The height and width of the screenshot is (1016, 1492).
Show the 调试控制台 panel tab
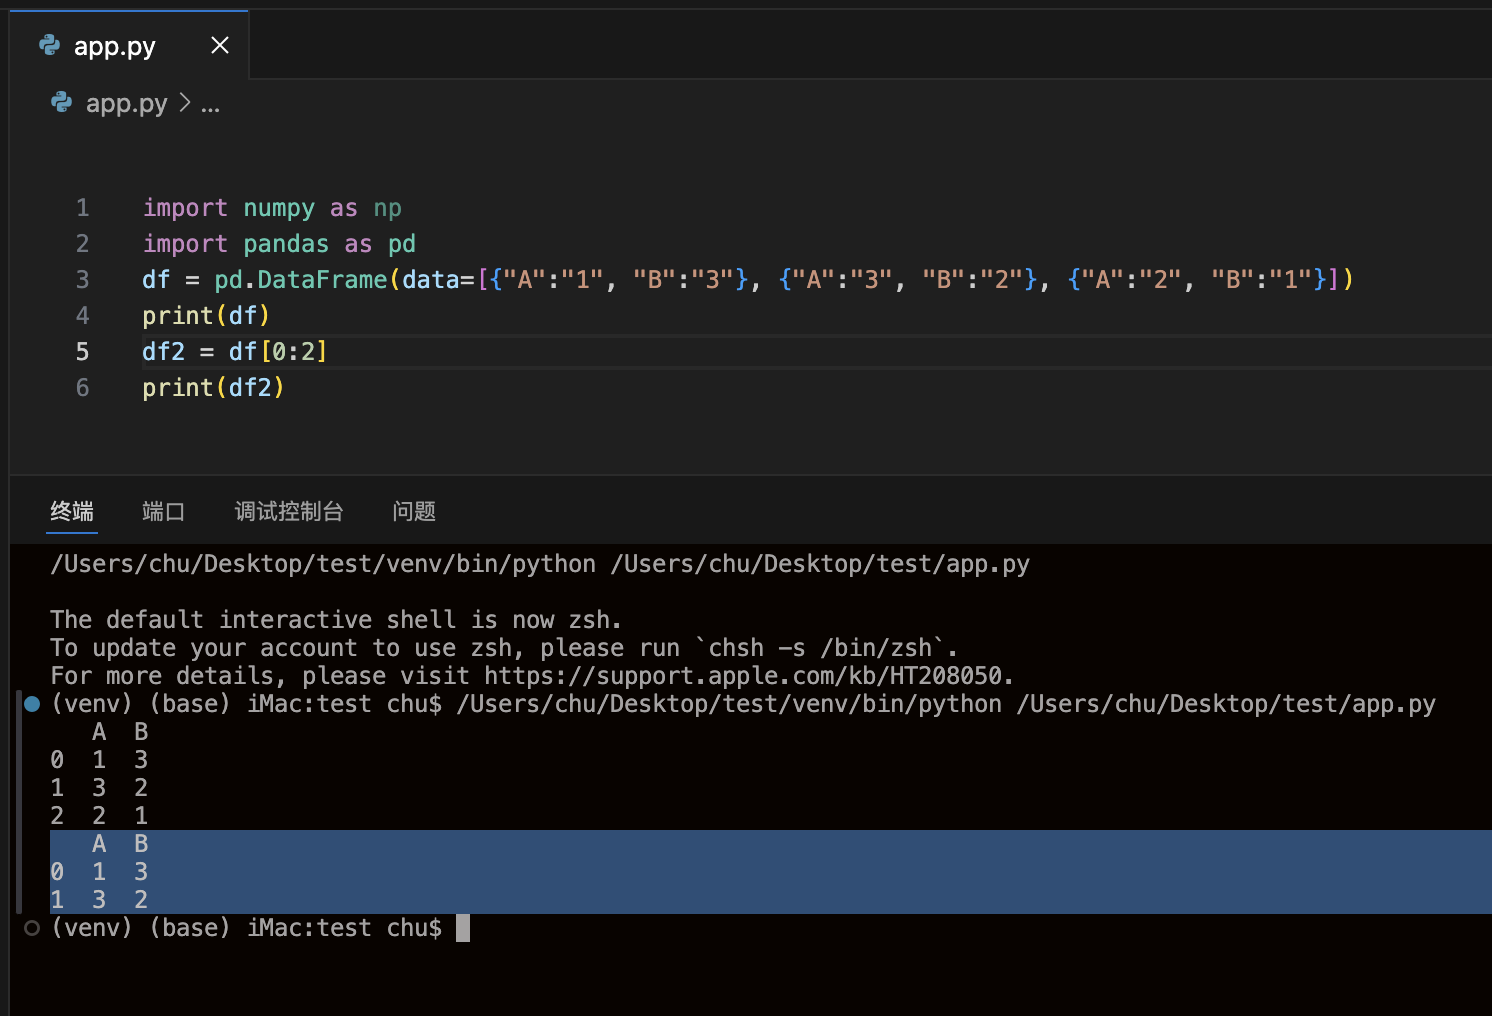[x=289, y=512]
